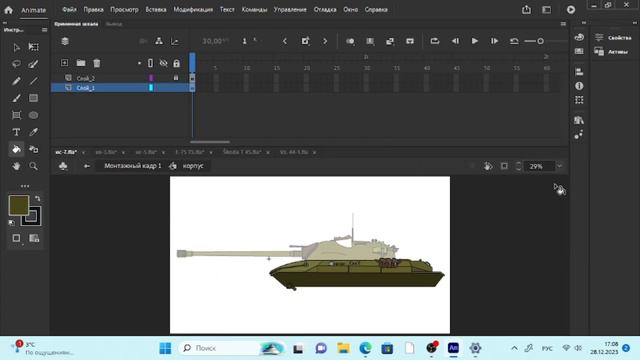Select the Line tool
The width and height of the screenshot is (640, 360).
[x=33, y=81]
